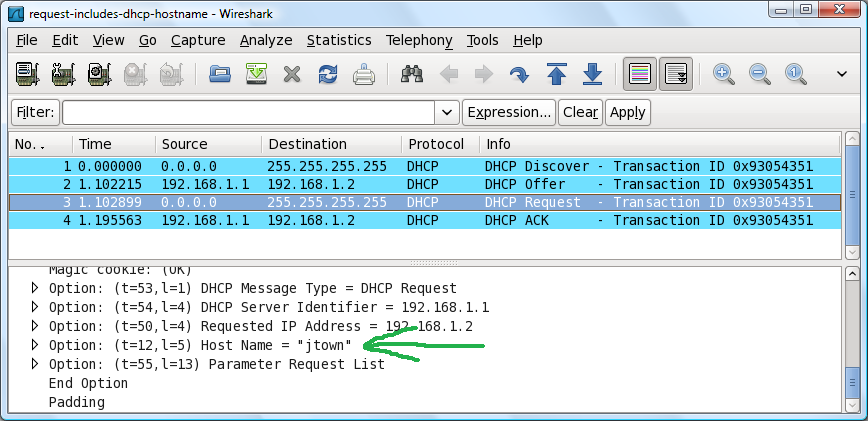
Task: Expand the Host Name option tree item
Action: pos(36,346)
